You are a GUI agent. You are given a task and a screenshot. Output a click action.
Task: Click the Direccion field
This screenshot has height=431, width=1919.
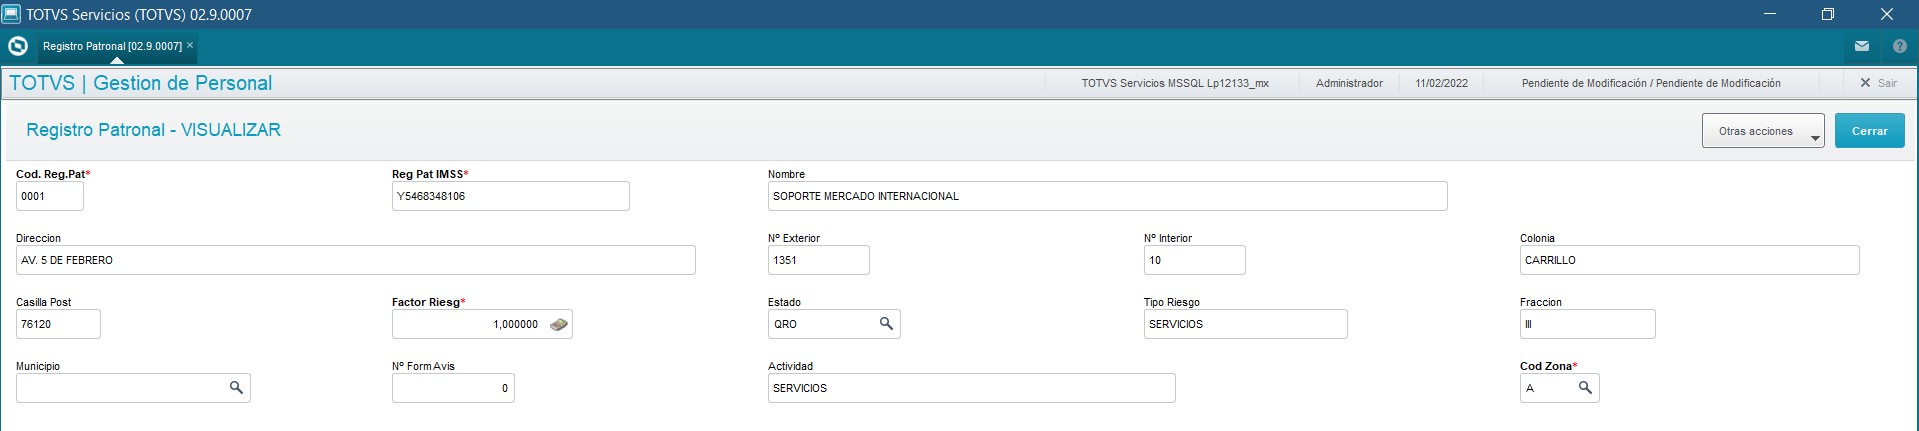[x=356, y=260]
